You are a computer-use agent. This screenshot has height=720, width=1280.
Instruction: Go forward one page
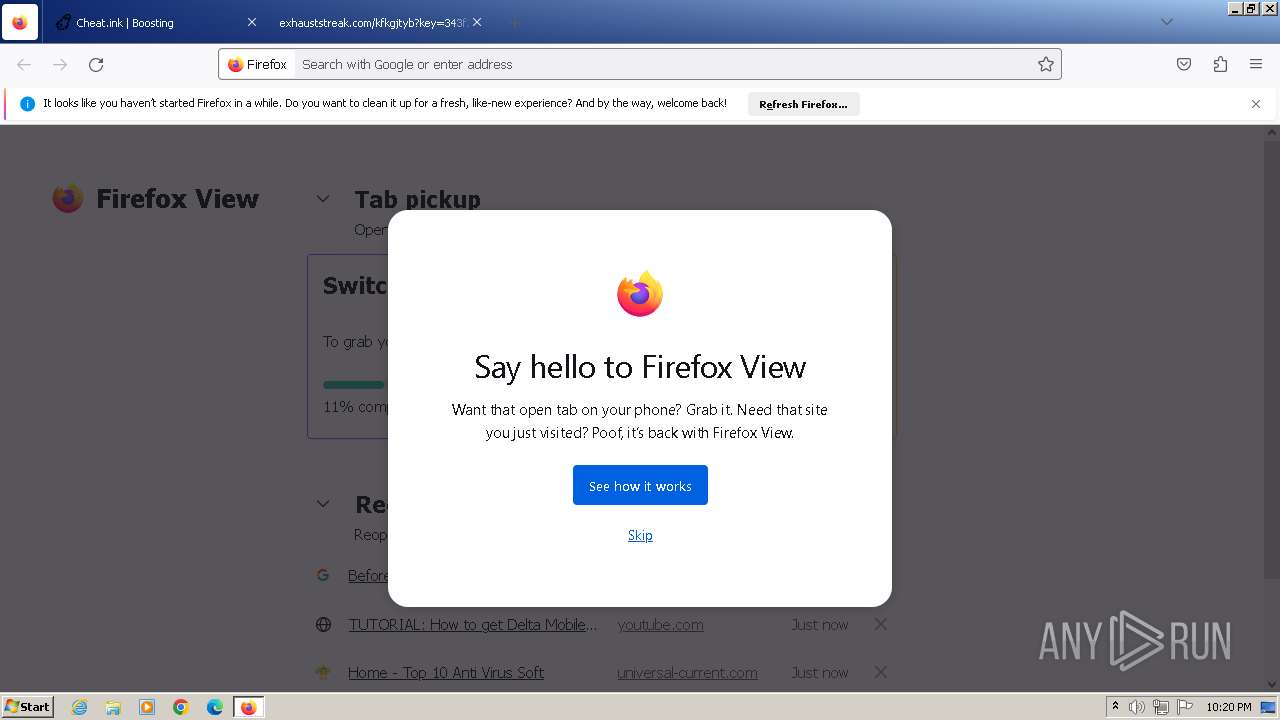point(60,64)
